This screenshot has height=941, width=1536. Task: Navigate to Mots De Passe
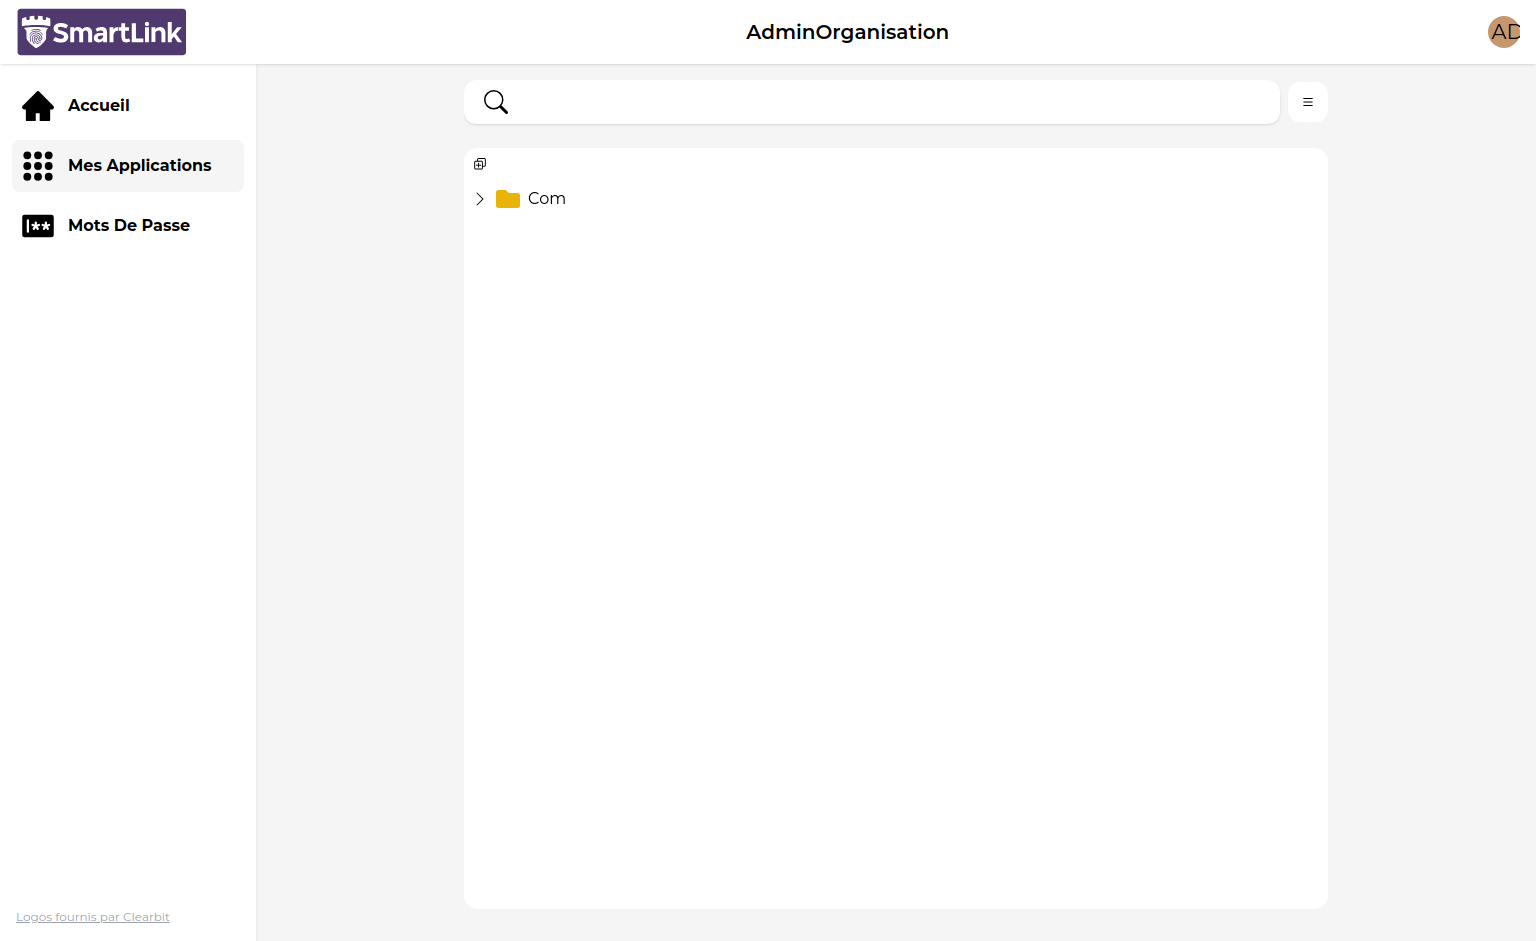click(129, 226)
